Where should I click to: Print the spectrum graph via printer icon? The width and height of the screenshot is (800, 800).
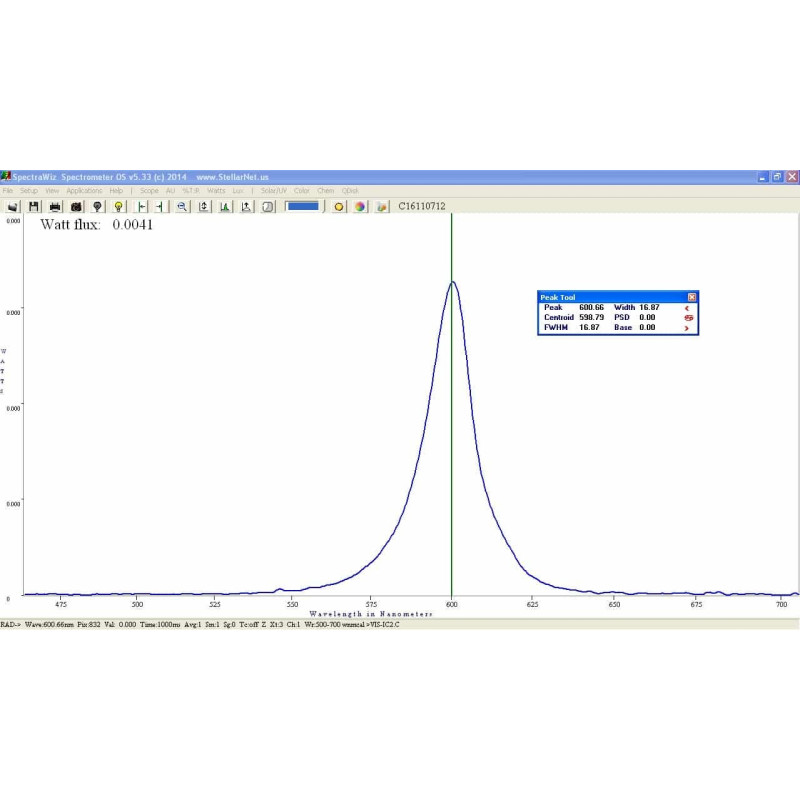point(56,206)
